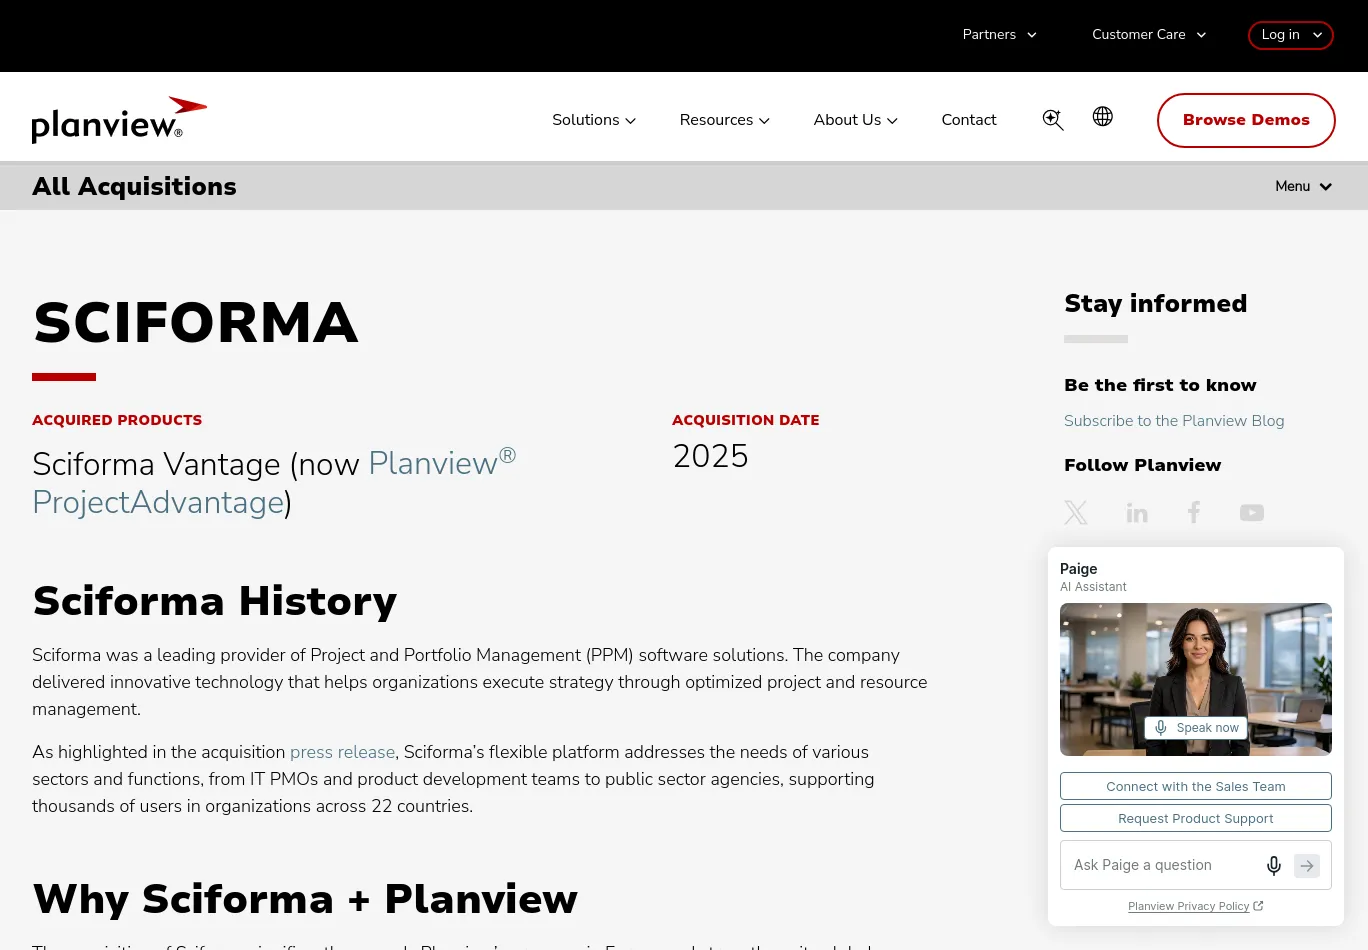
Task: Click the microphone icon in Ask Paige field
Action: click(1274, 865)
